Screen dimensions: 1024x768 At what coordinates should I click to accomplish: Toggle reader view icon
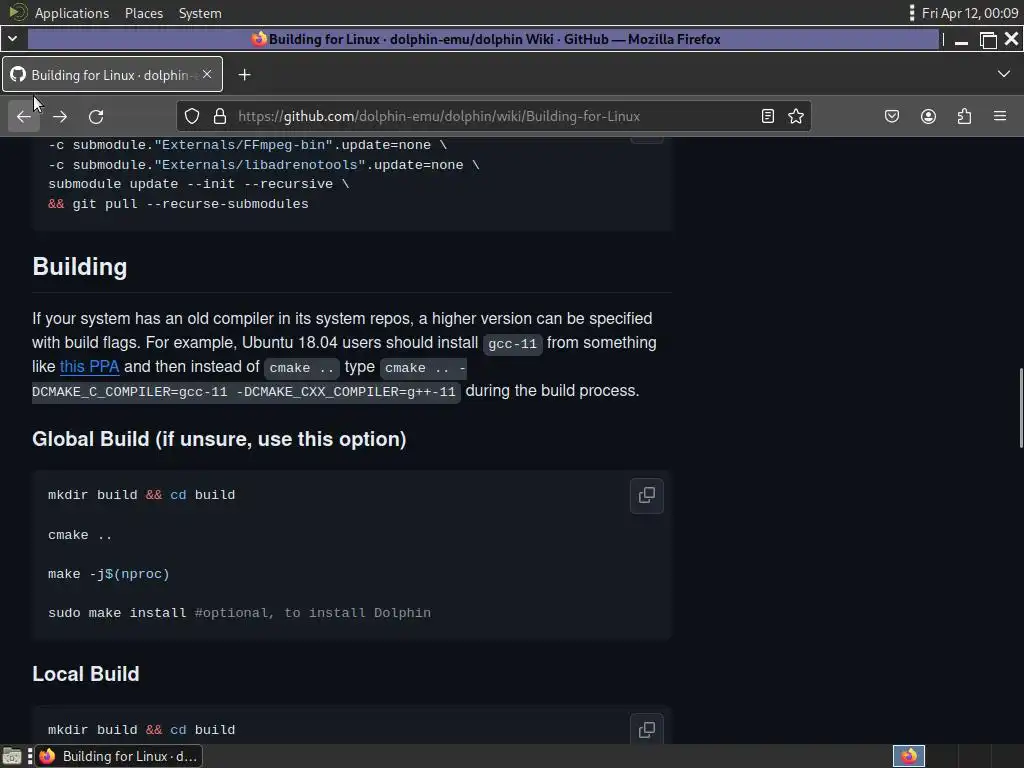(x=768, y=116)
